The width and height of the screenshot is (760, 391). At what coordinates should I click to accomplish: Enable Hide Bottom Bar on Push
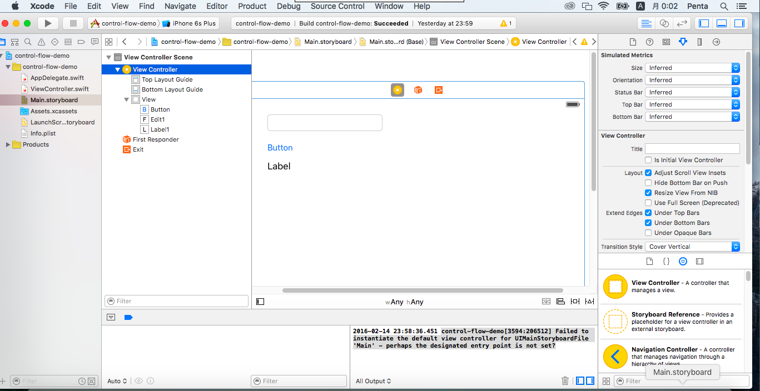pos(648,183)
